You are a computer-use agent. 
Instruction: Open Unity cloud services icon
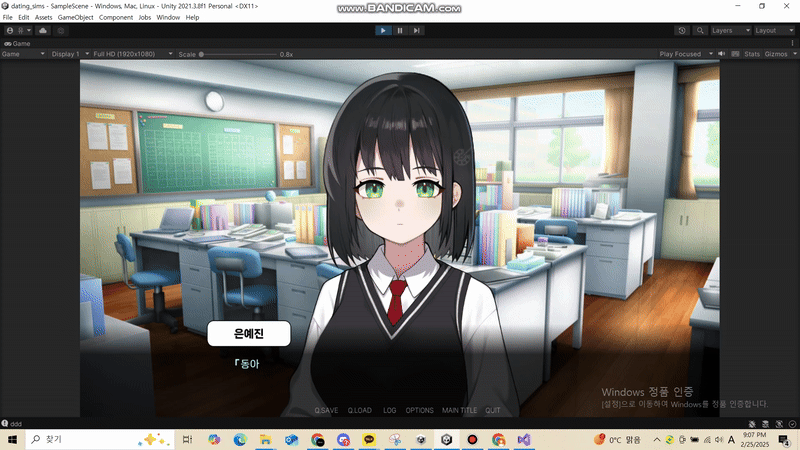tap(43, 31)
